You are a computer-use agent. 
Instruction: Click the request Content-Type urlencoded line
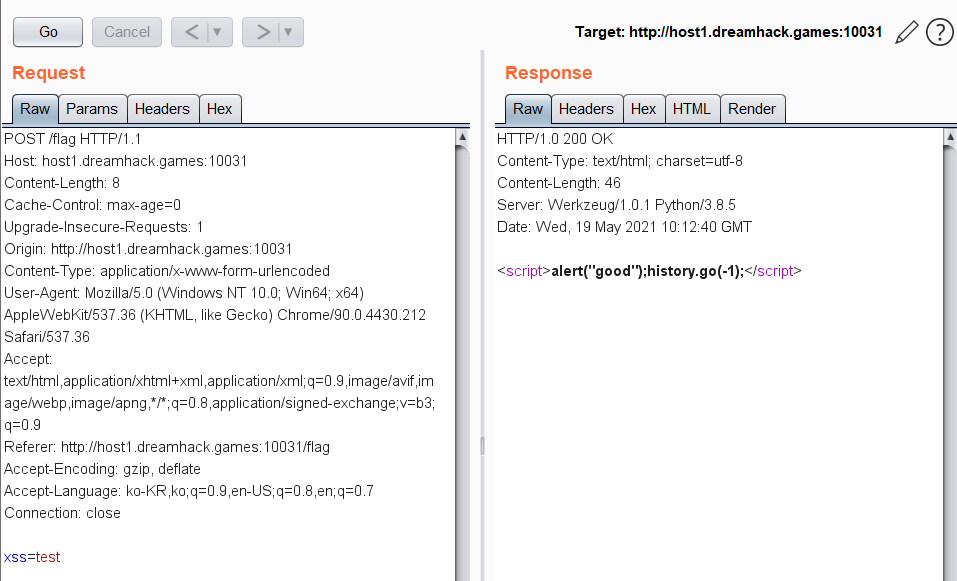[167, 271]
